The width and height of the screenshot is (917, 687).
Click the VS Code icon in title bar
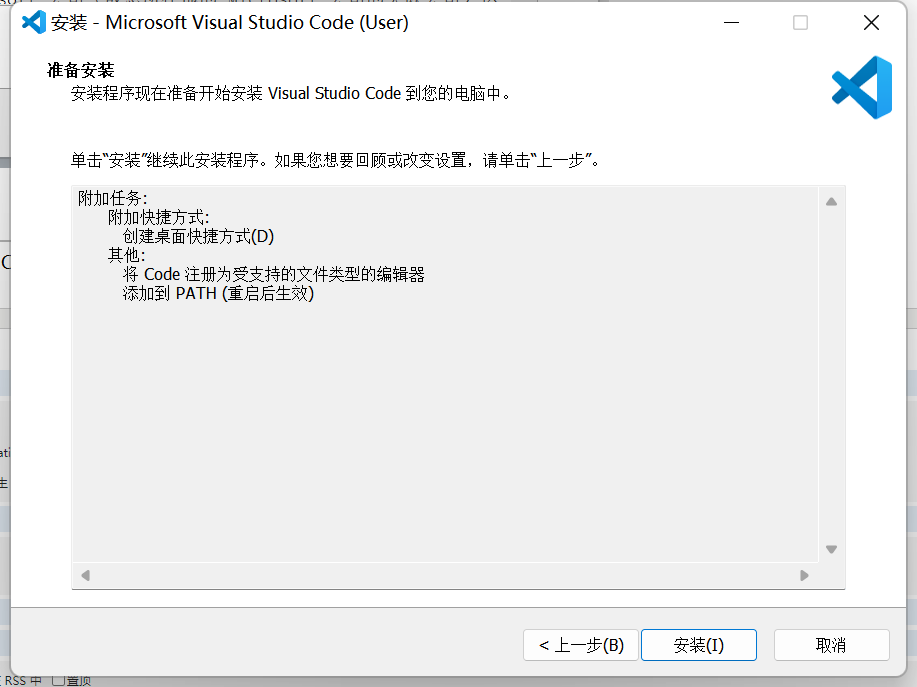point(34,22)
